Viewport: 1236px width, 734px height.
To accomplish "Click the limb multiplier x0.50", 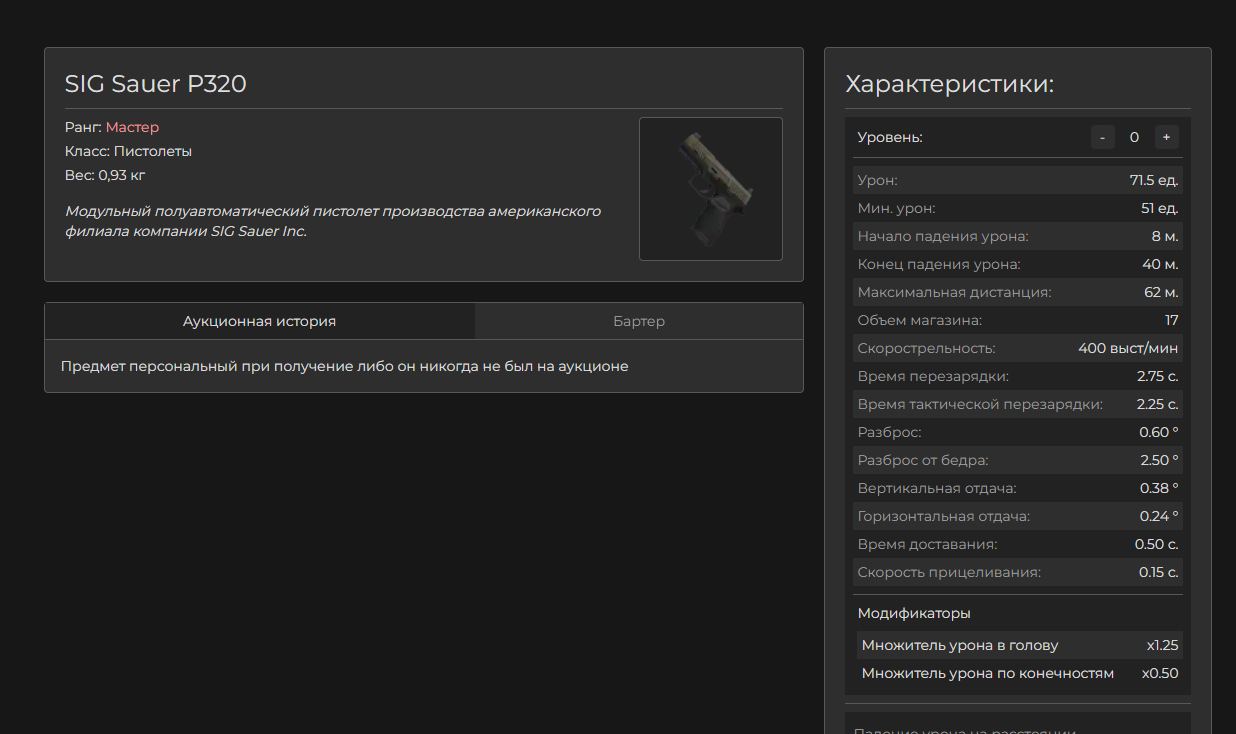I will 1160,673.
